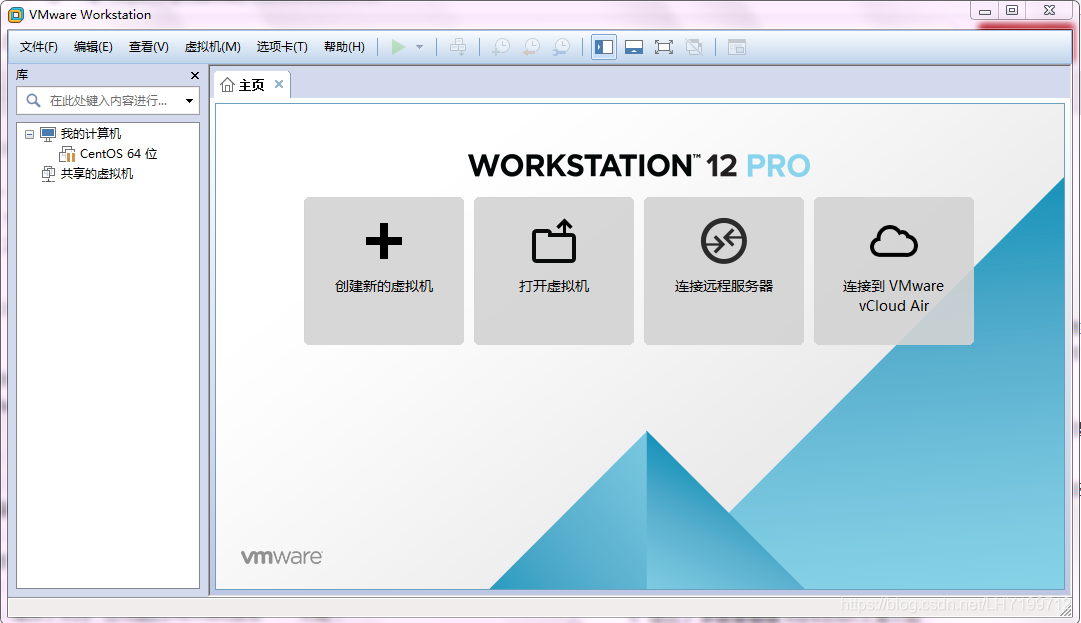Minimize the VMware Workstation window

(984, 10)
